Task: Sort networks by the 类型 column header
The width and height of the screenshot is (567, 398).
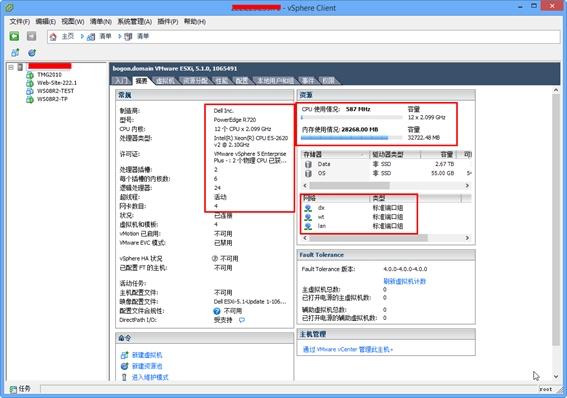Action: 416,198
